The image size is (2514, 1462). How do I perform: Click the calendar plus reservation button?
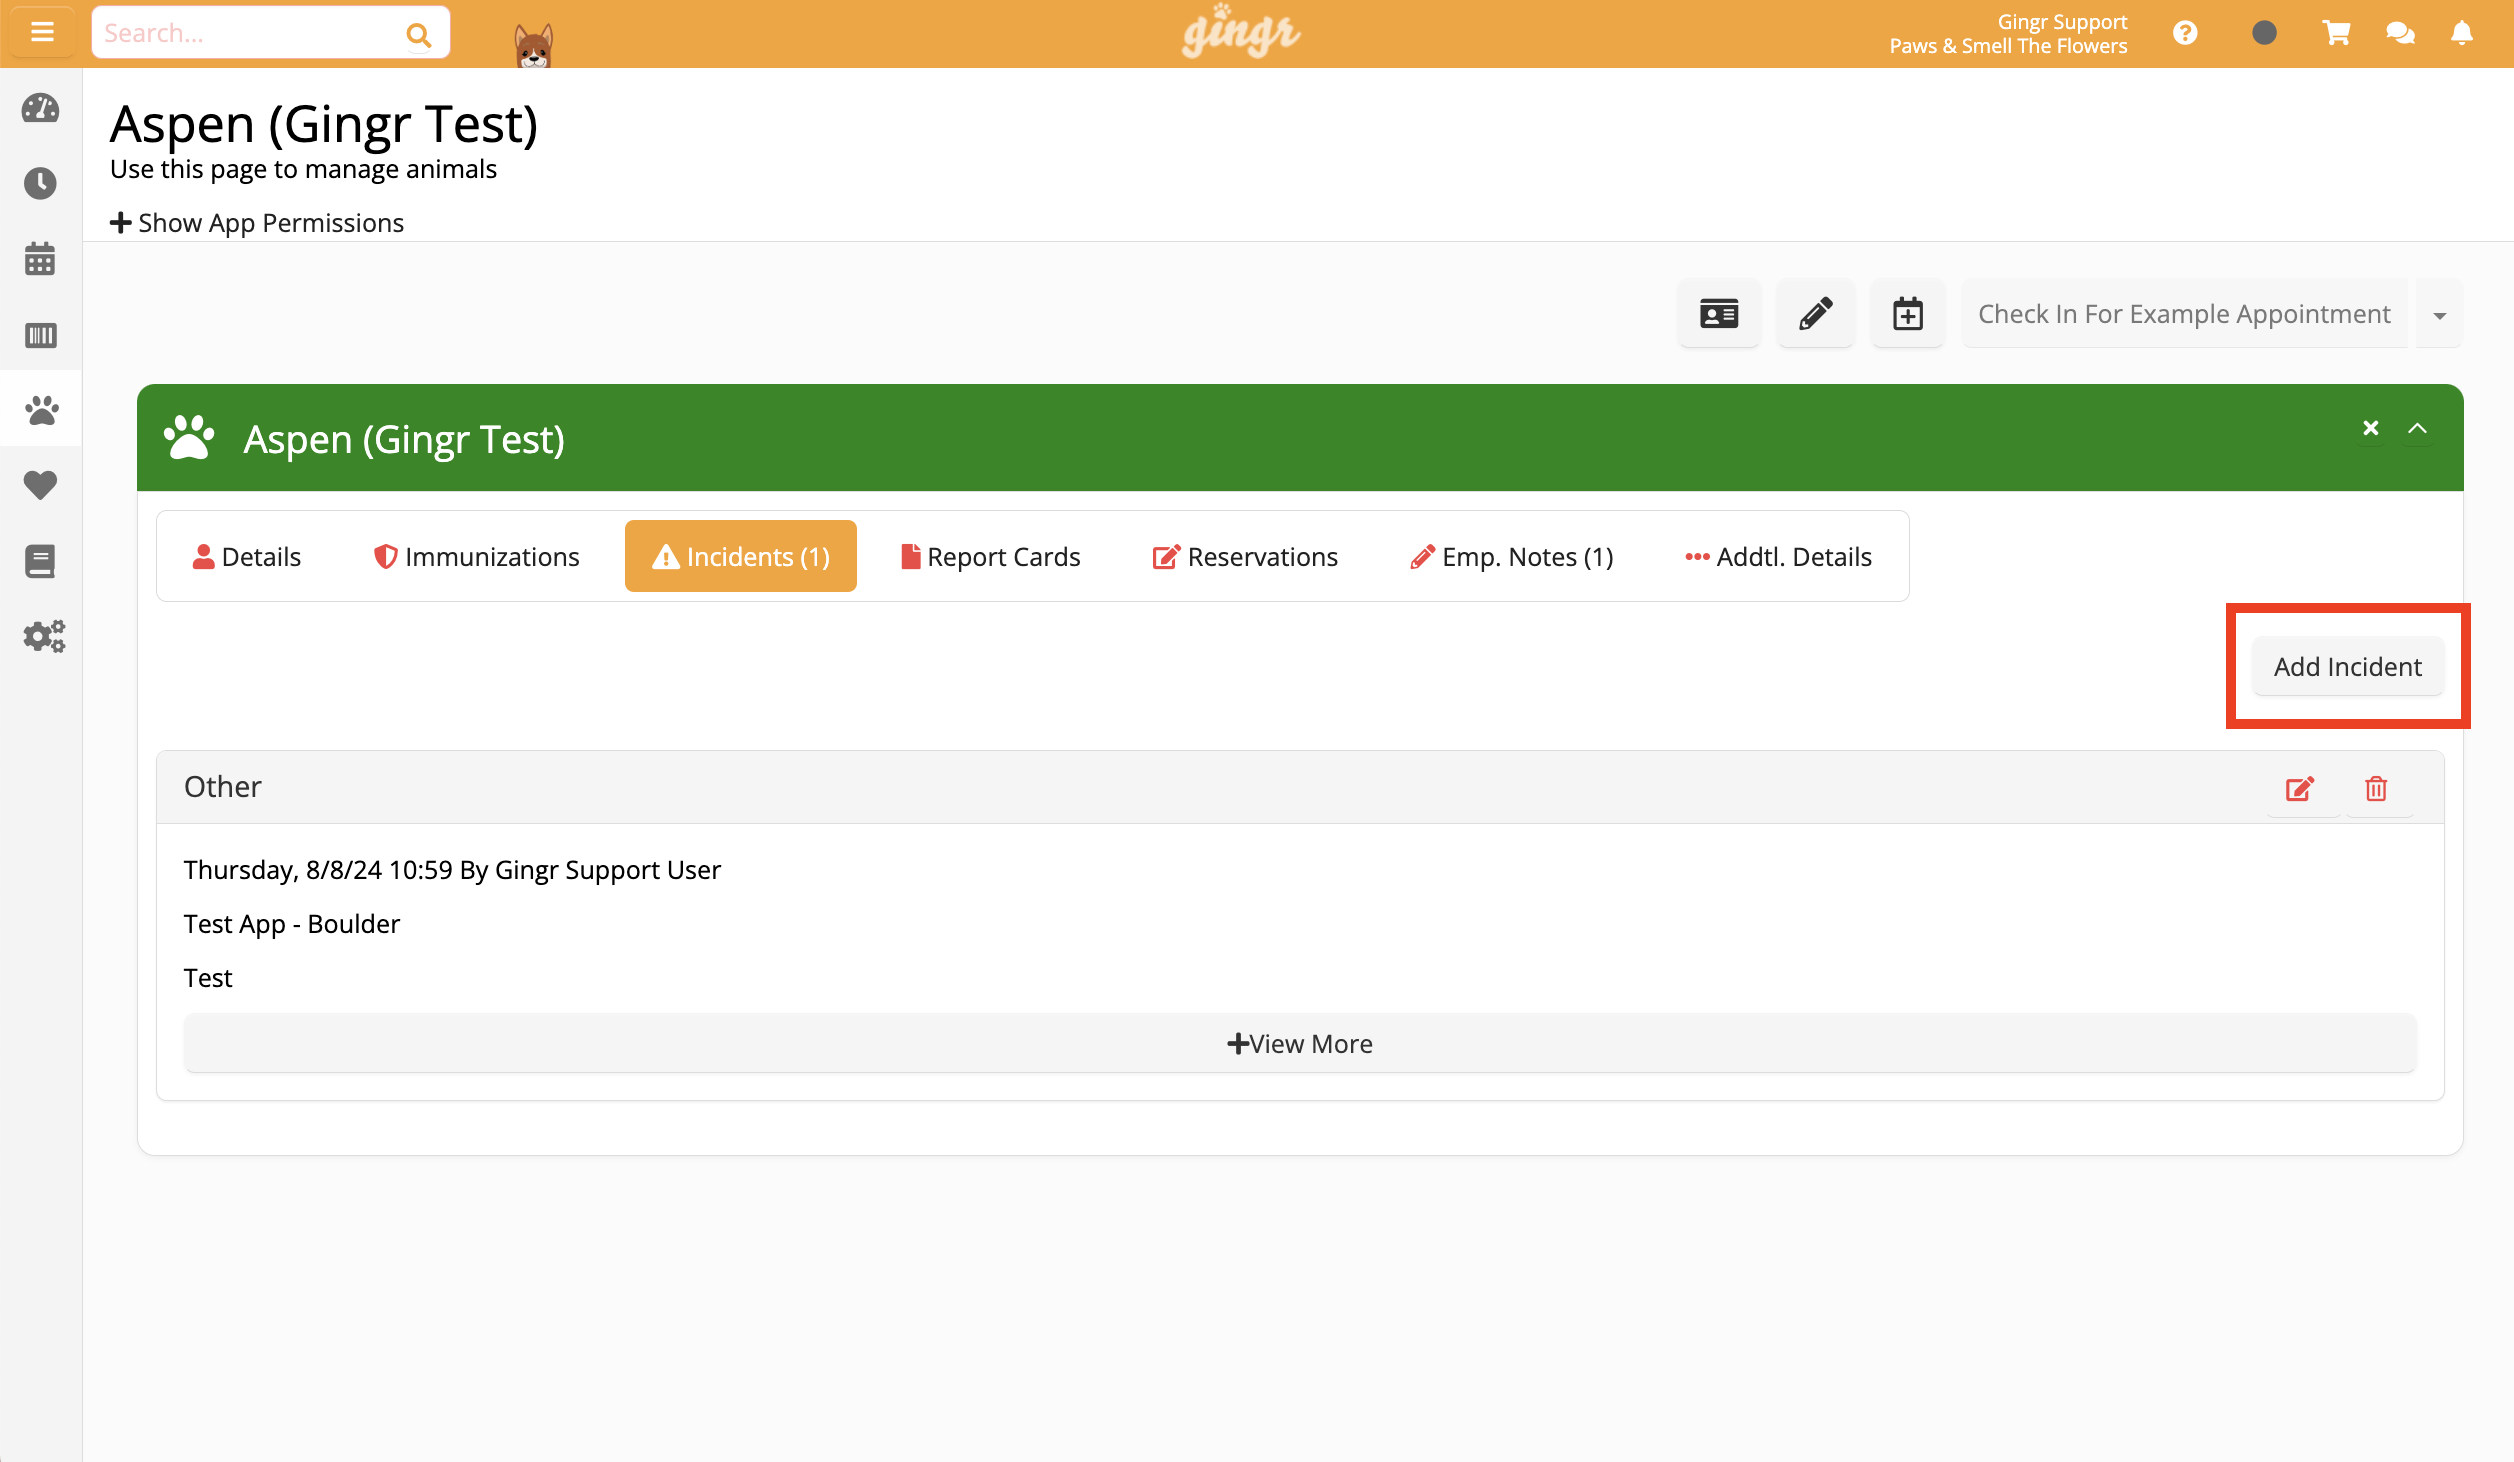pos(1908,314)
